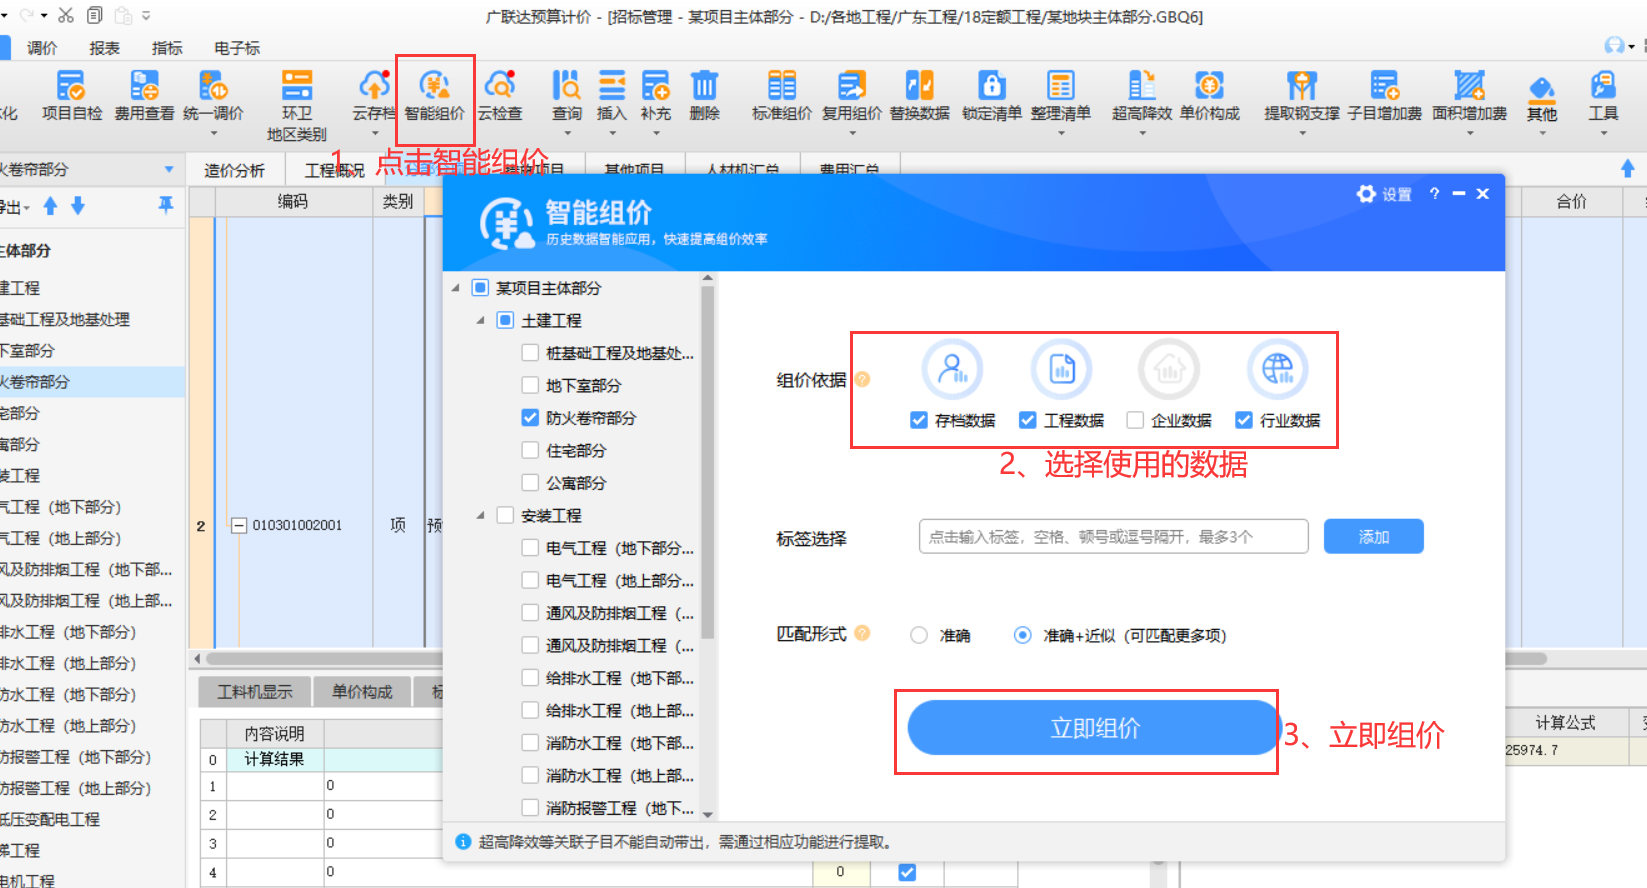This screenshot has height=888, width=1647.
Task: Open 标准组价 in the toolbar
Action: pos(782,96)
